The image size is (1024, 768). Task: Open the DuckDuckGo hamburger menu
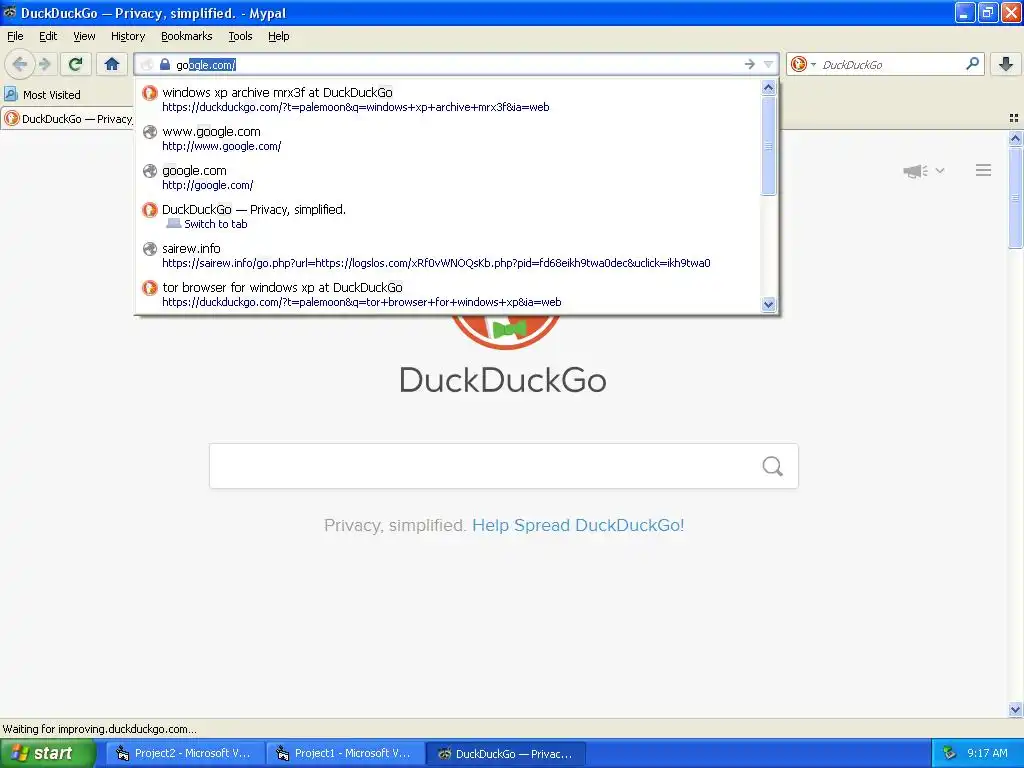984,170
